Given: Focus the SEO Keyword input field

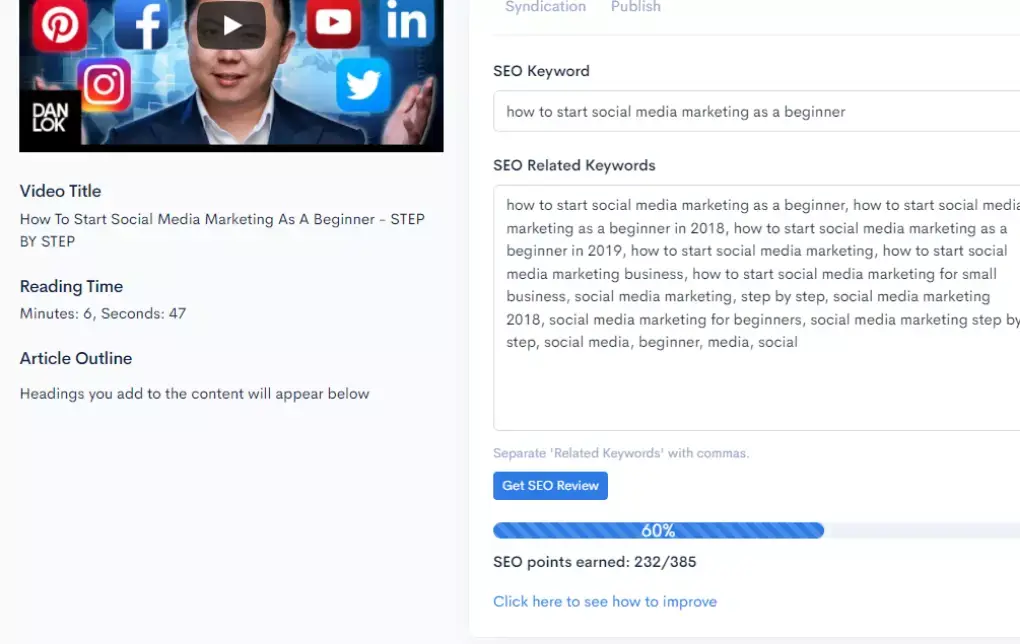Looking at the screenshot, I should pos(757,111).
